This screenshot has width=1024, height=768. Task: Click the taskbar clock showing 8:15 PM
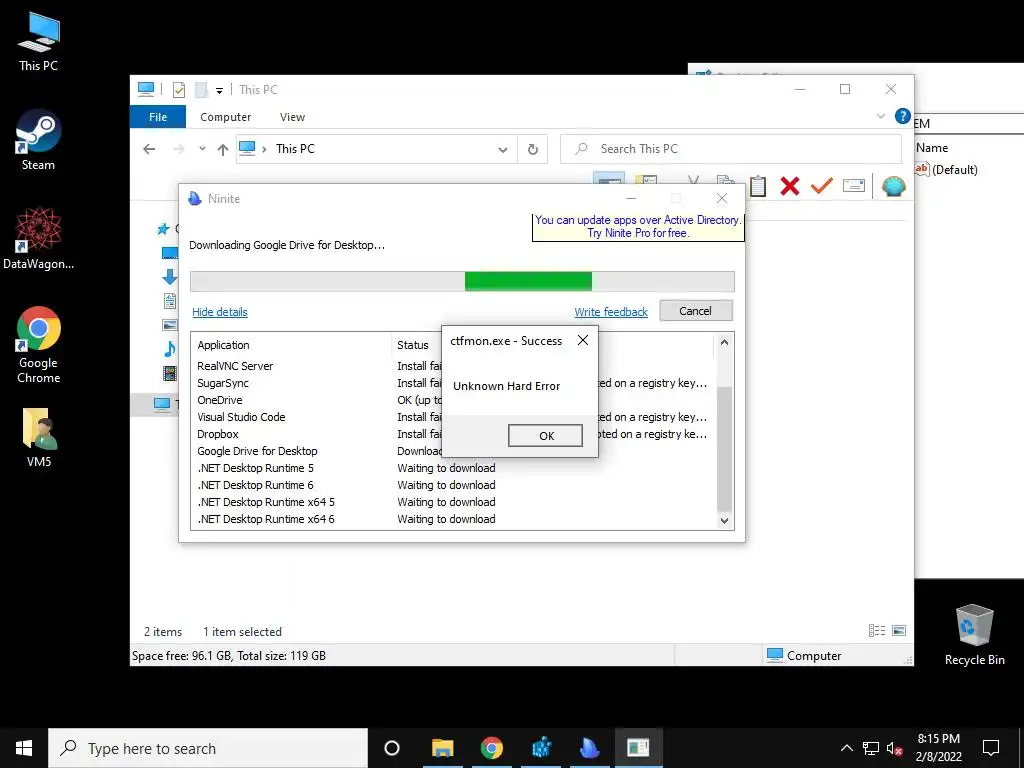coord(938,748)
